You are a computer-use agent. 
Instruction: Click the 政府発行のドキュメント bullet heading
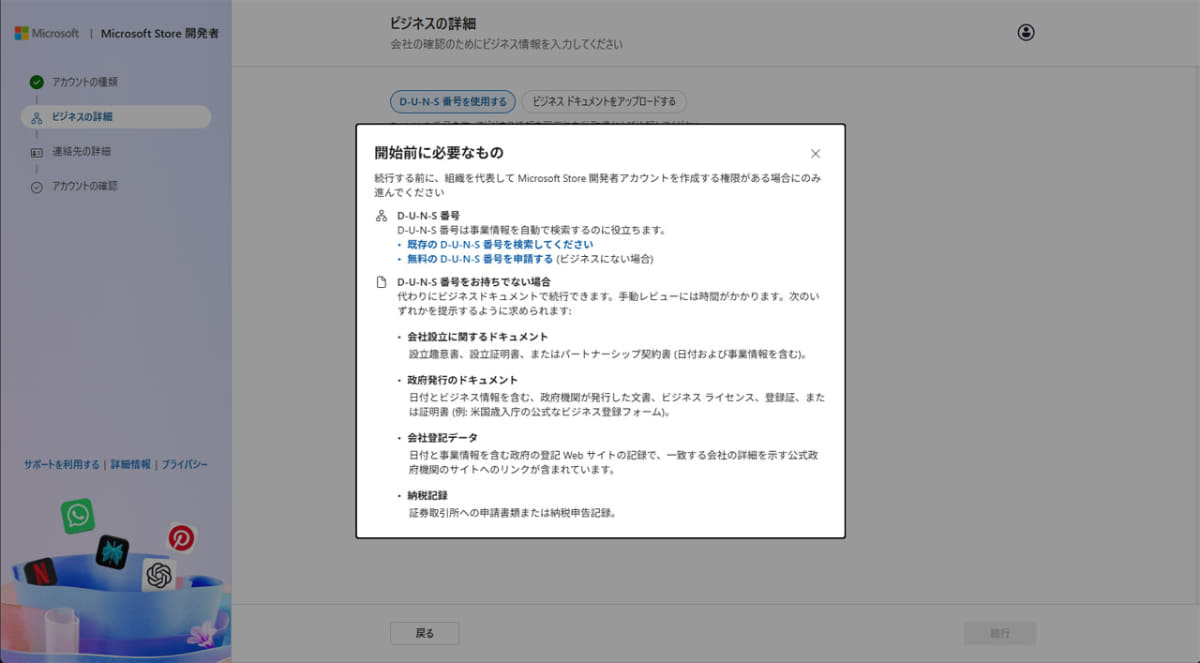(x=463, y=380)
